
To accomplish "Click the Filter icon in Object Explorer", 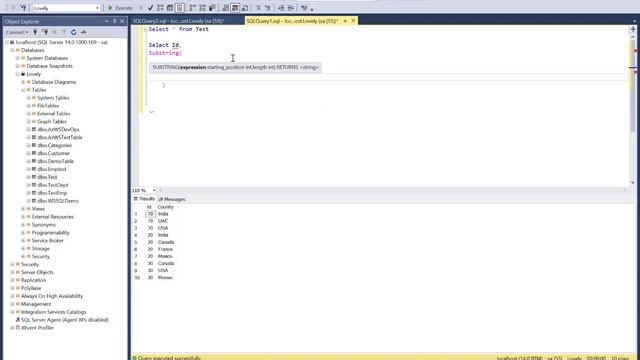I will click(64, 32).
